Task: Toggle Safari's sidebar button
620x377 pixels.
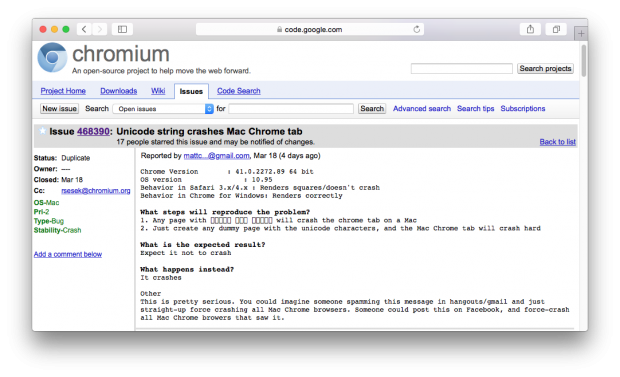Action: pyautogui.click(x=122, y=29)
